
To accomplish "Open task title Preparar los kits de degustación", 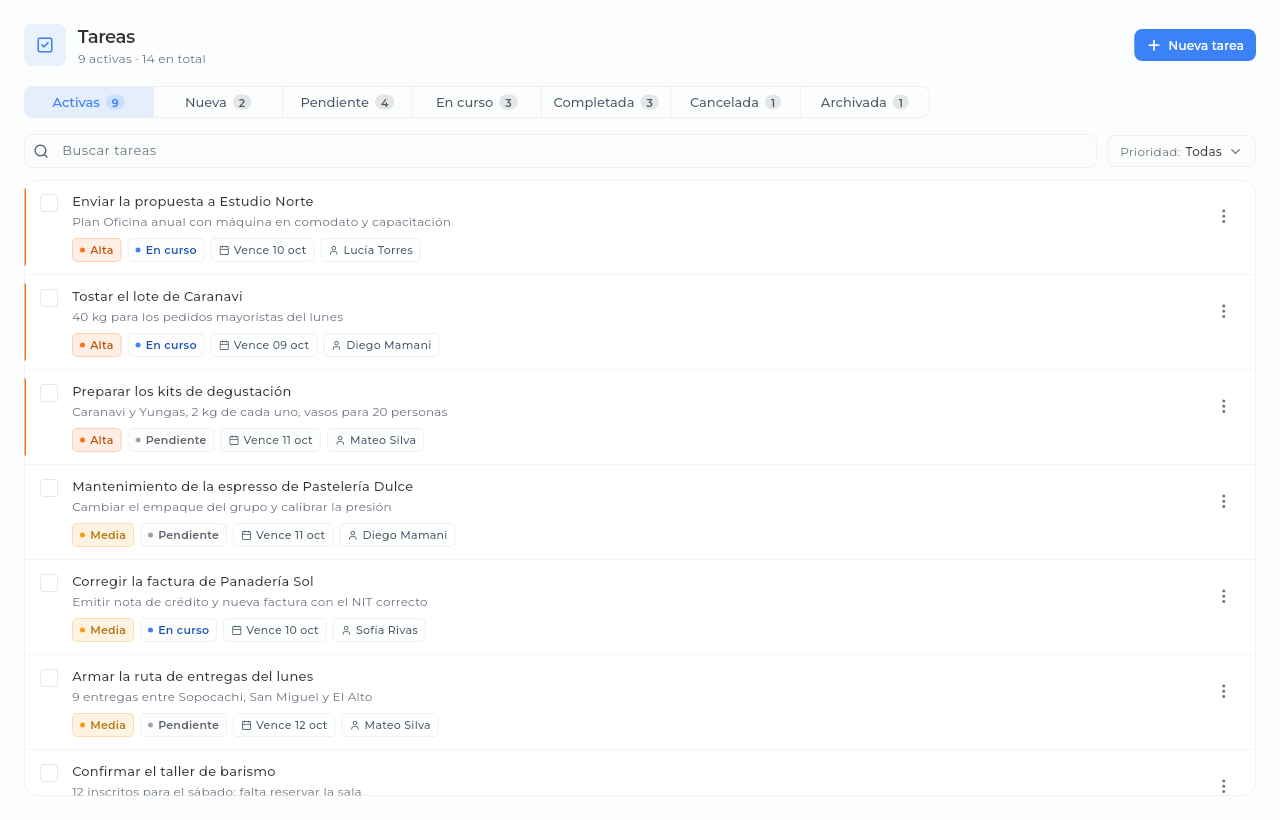I will coord(182,391).
